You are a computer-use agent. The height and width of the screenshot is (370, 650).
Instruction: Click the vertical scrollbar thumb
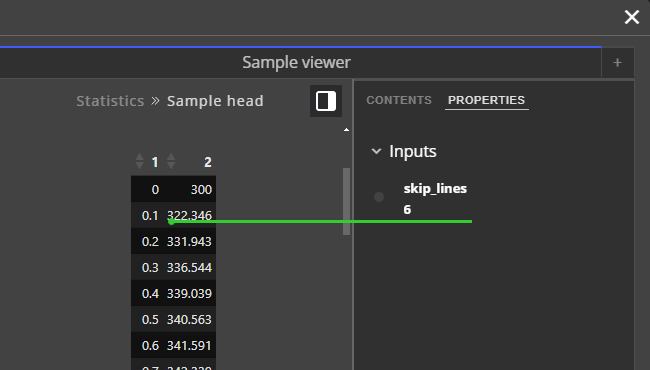coord(347,201)
